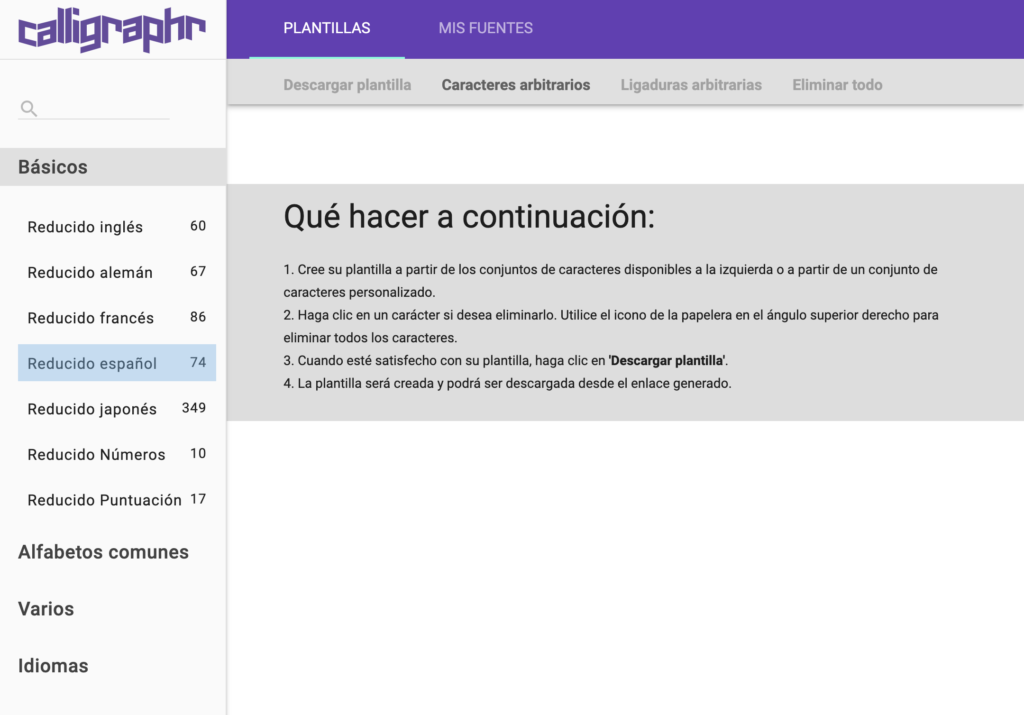Open Caracteres arbitrarios option
Screen dimensions: 1024x715
(516, 85)
